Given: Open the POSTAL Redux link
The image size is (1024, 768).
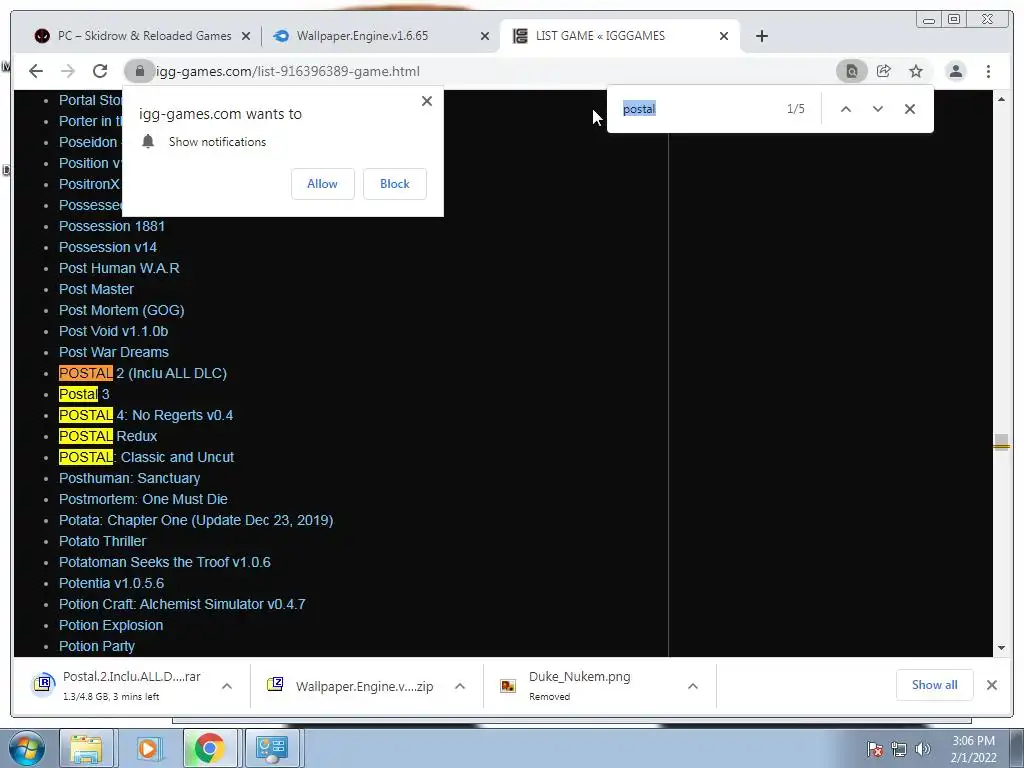Looking at the screenshot, I should 108,436.
